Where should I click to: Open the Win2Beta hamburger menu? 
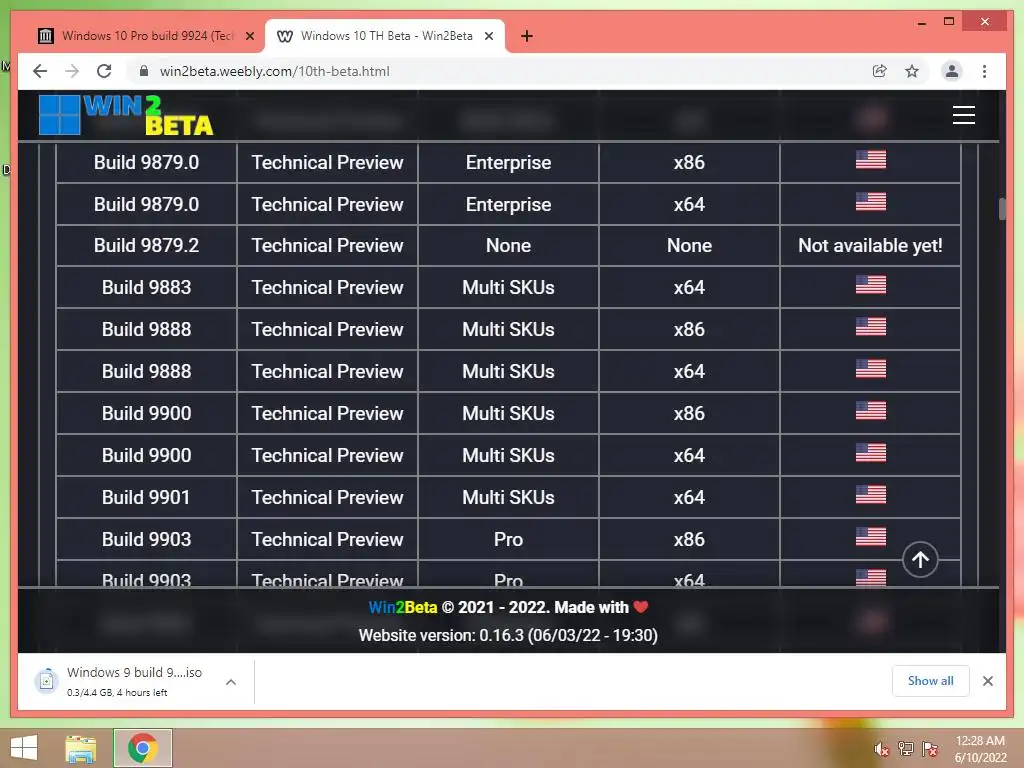pyautogui.click(x=963, y=115)
